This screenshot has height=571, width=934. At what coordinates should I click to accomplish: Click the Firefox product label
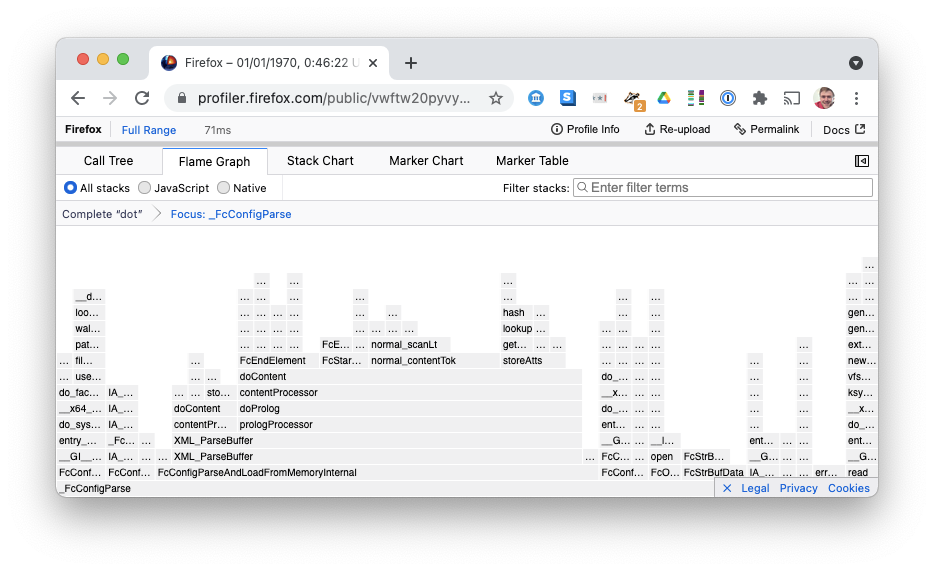point(83,129)
